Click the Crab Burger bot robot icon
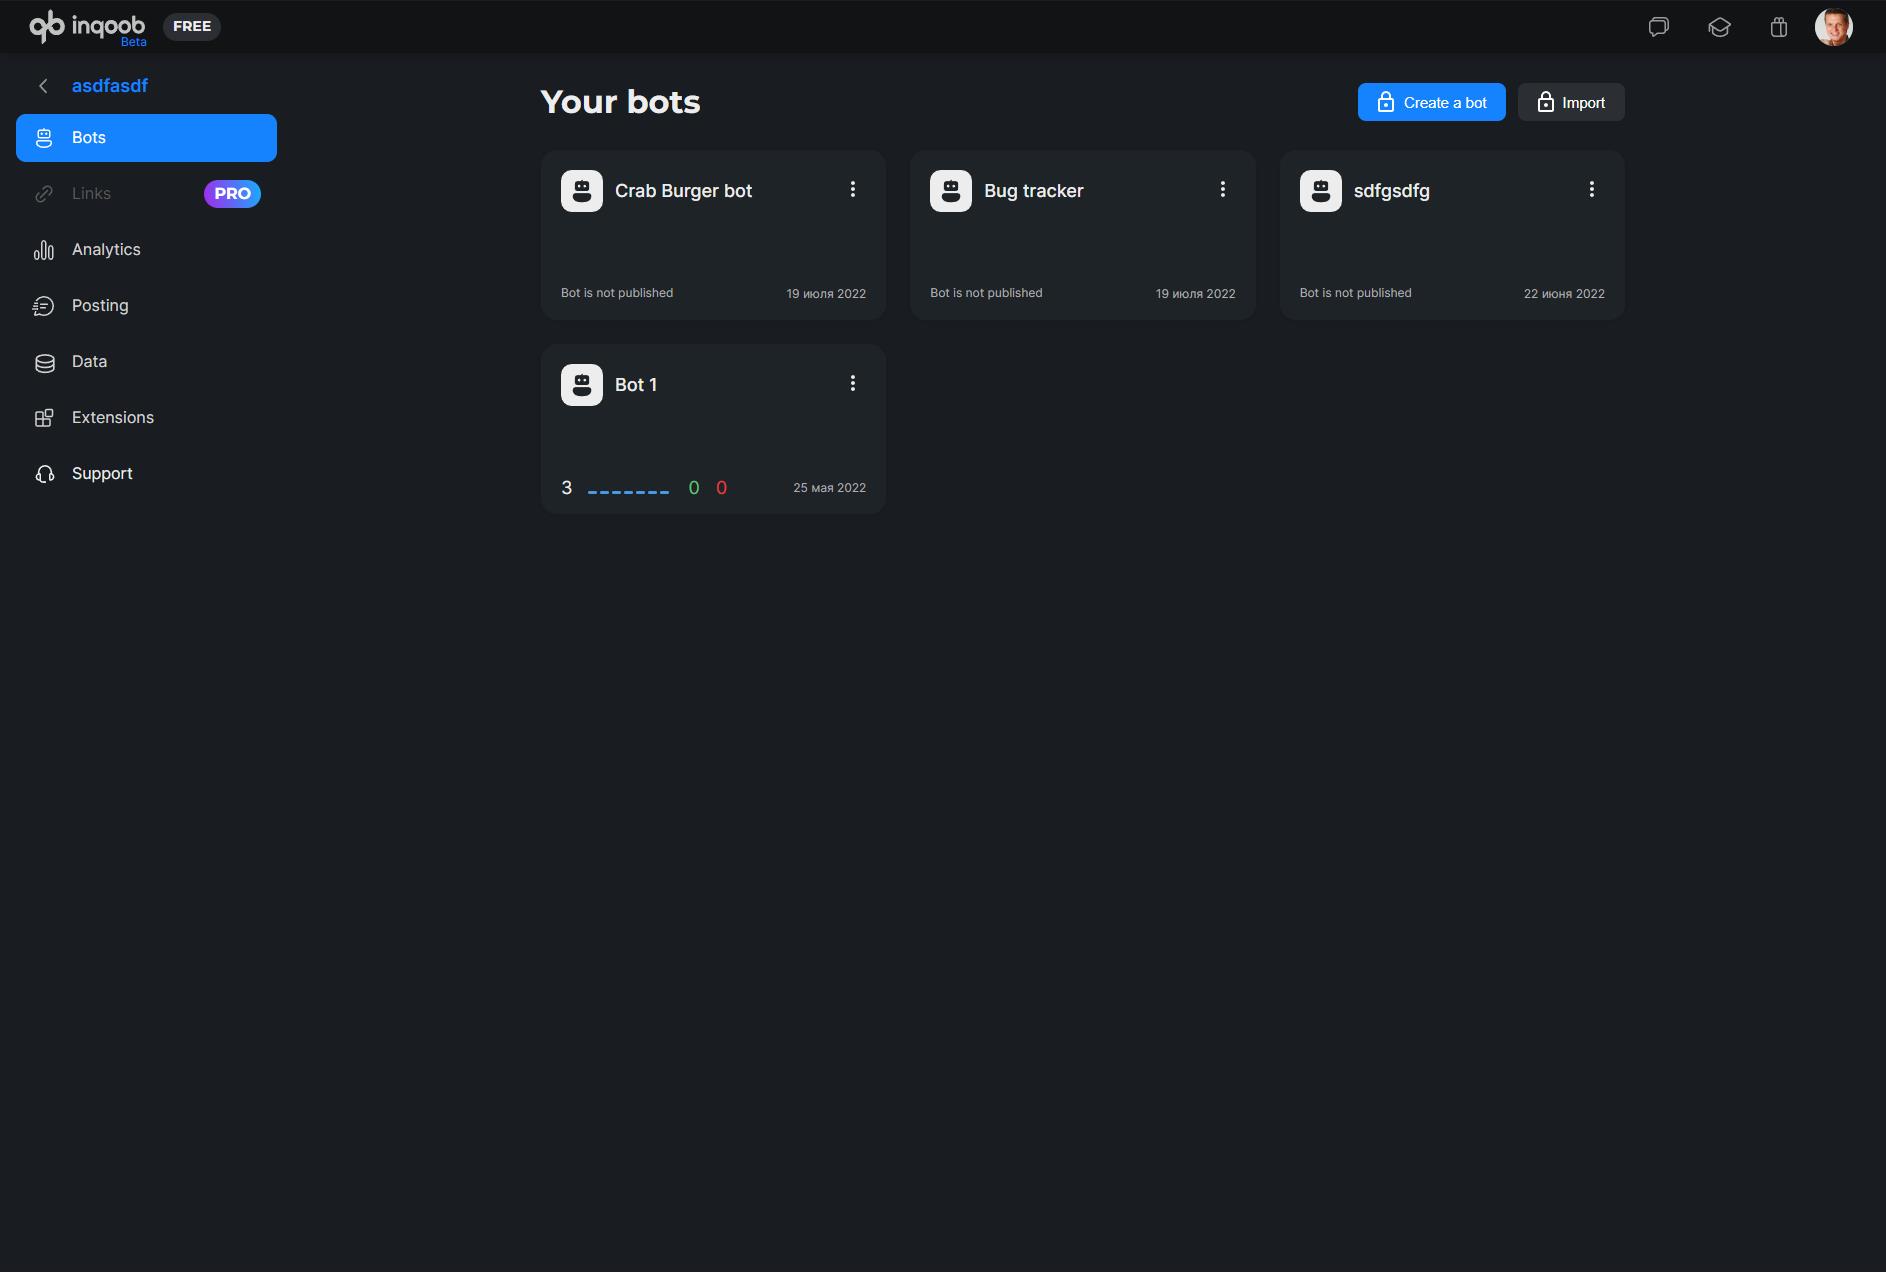This screenshot has width=1886, height=1272. [x=582, y=191]
